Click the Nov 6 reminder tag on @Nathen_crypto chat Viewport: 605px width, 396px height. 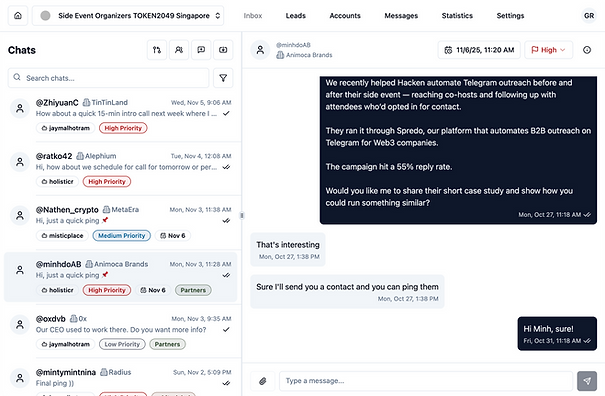point(173,235)
